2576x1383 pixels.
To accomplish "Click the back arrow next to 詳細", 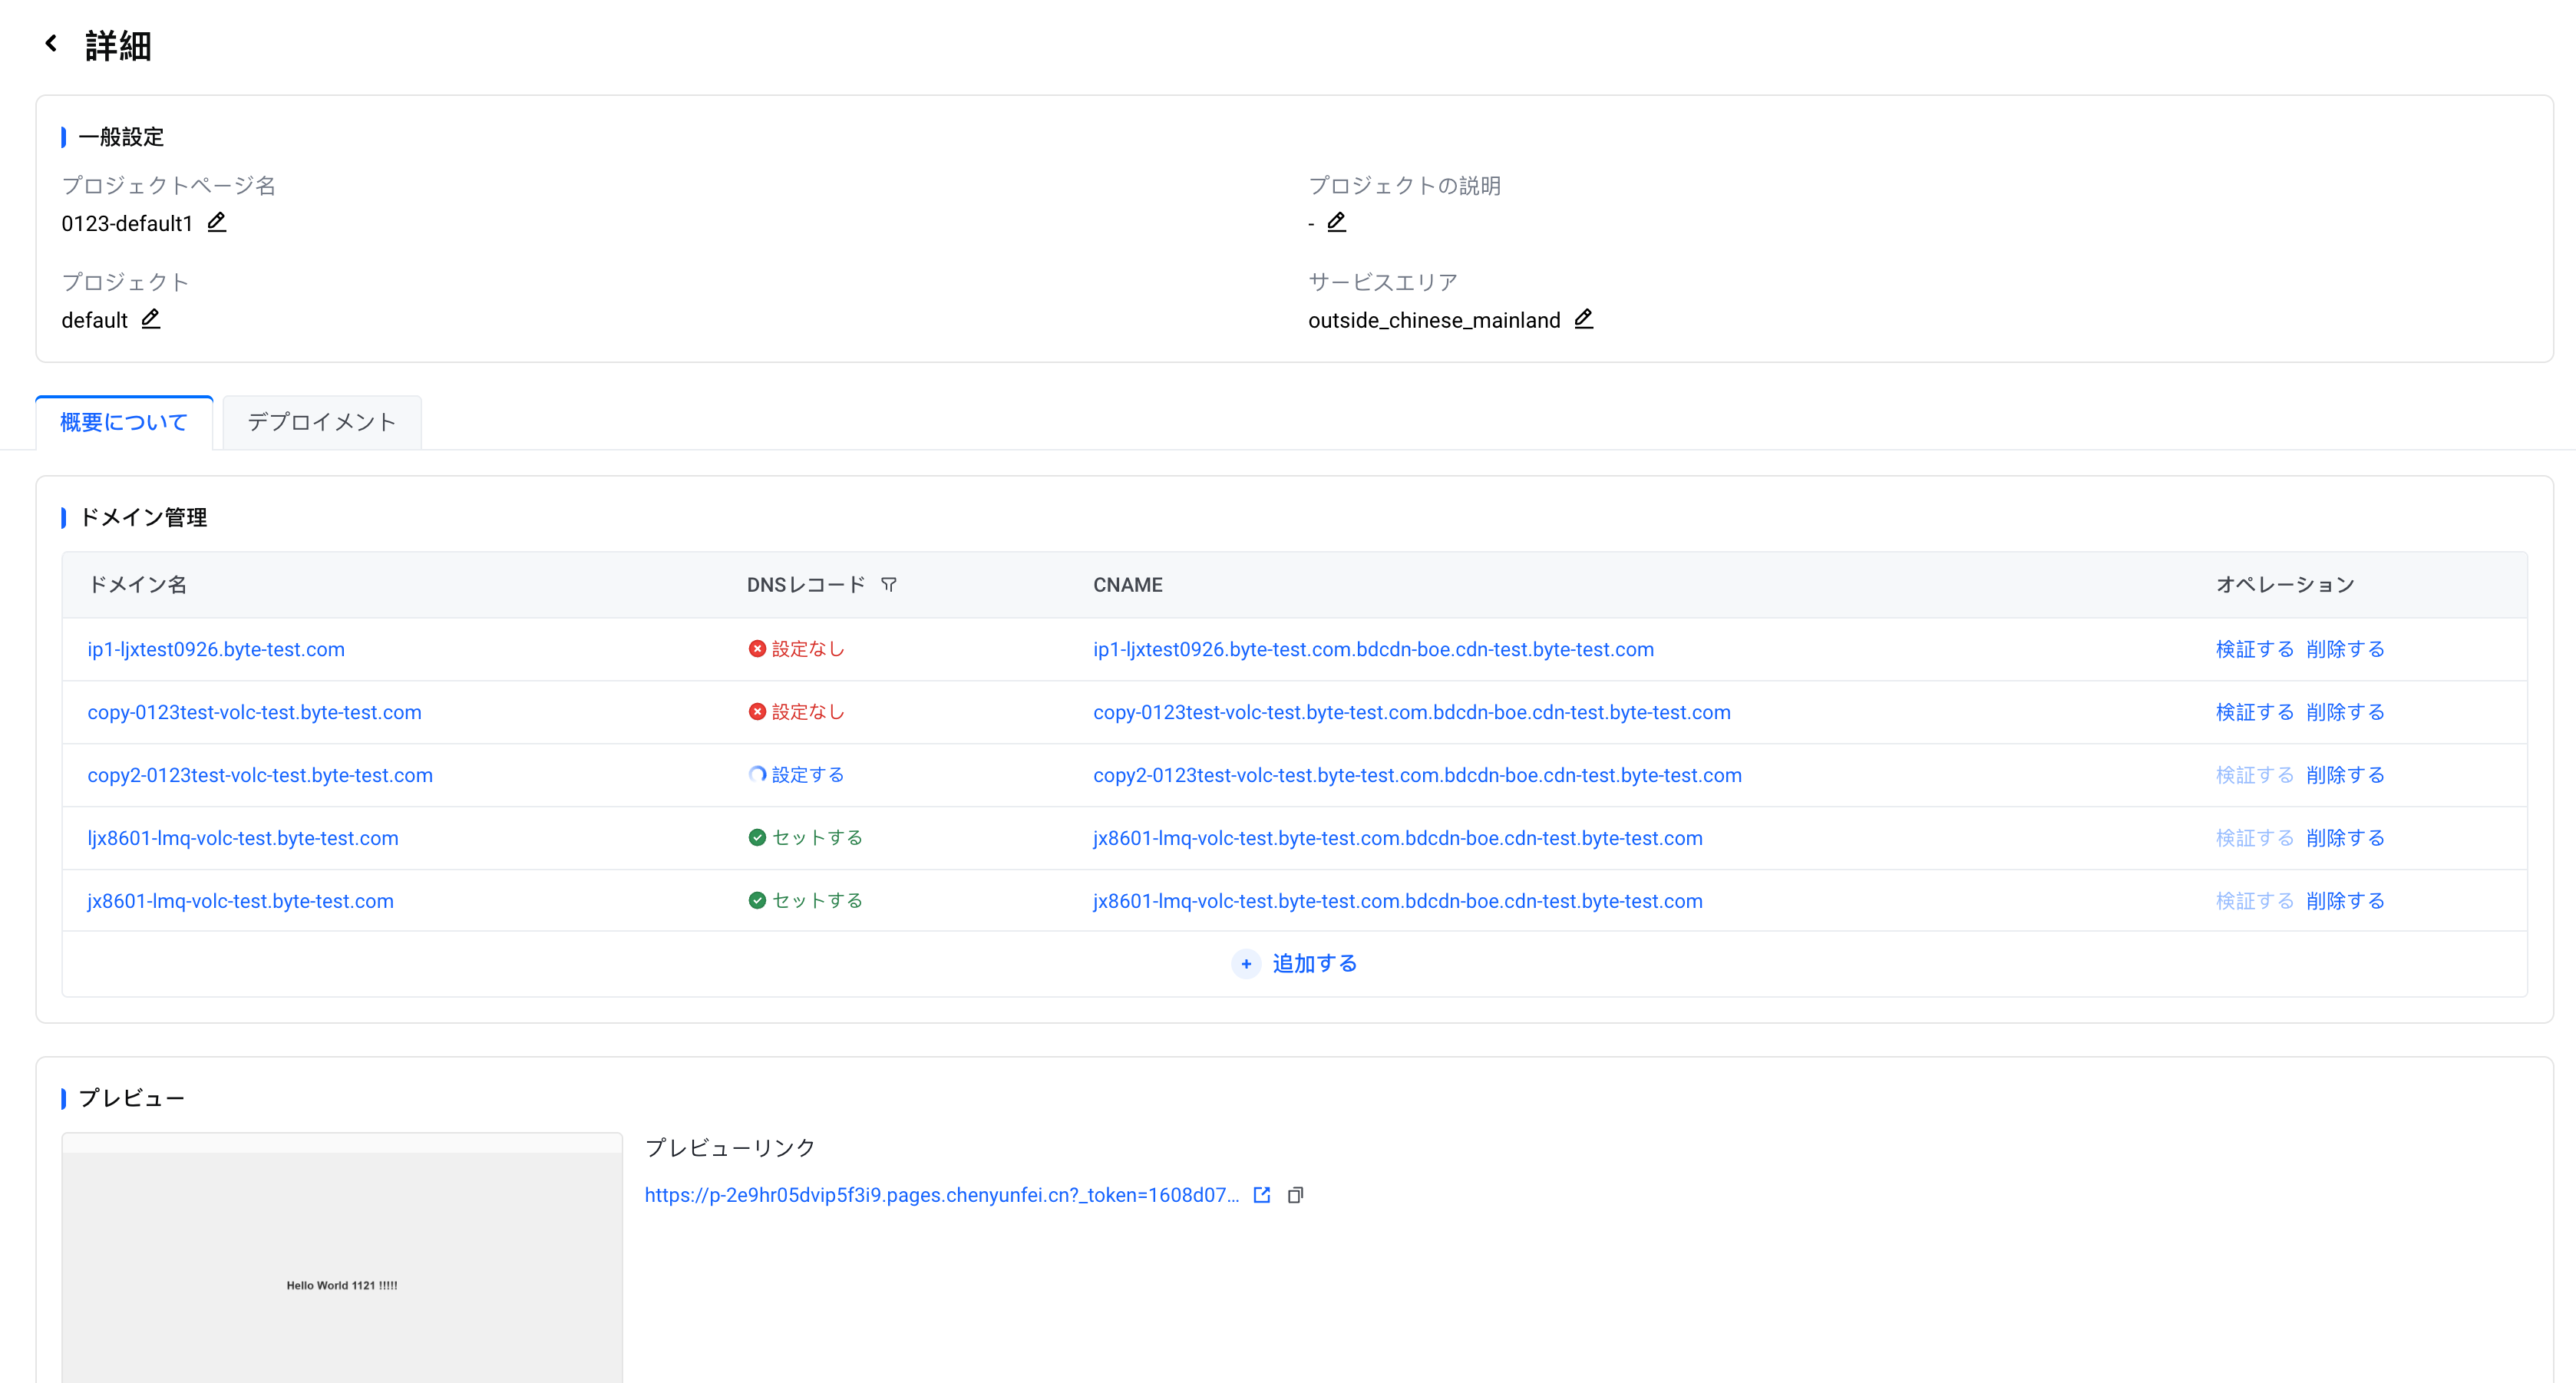I will pos(51,43).
